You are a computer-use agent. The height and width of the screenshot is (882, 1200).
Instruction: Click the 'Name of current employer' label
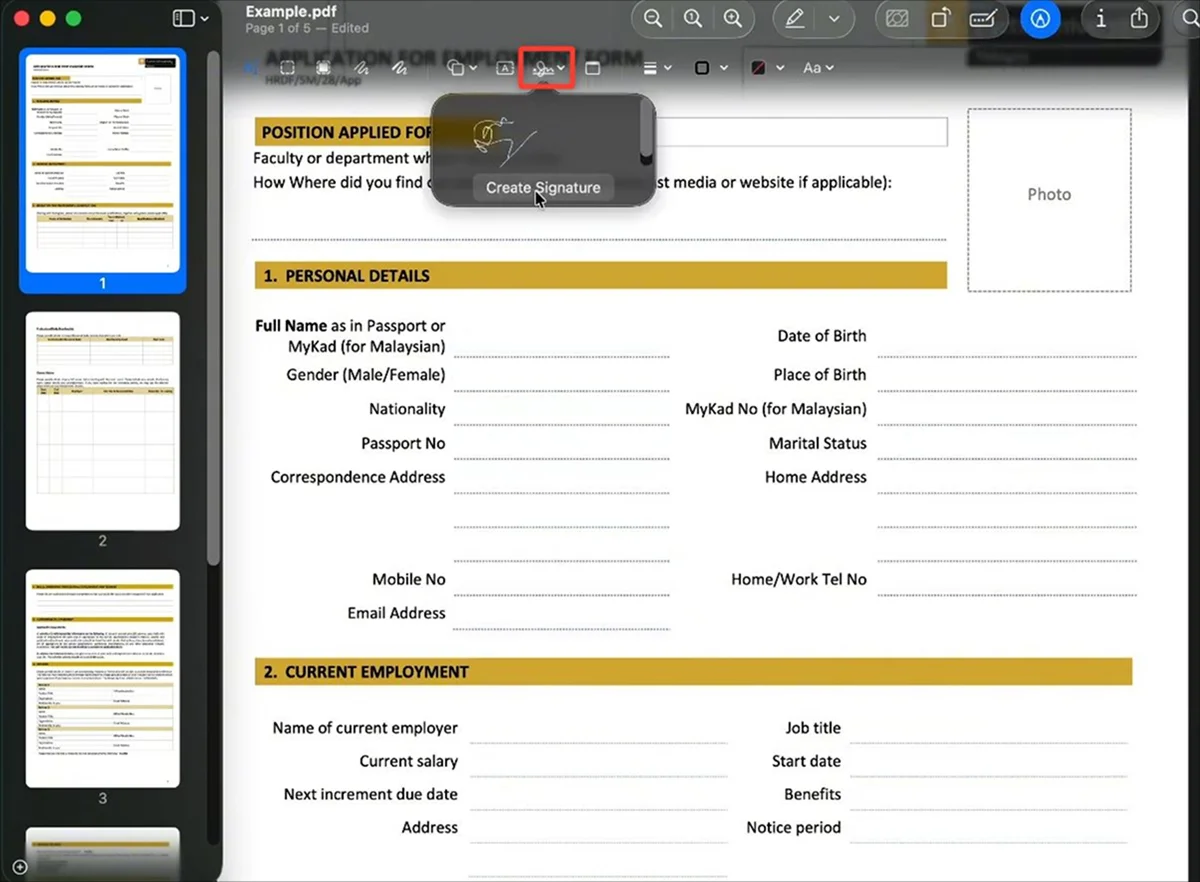[365, 728]
